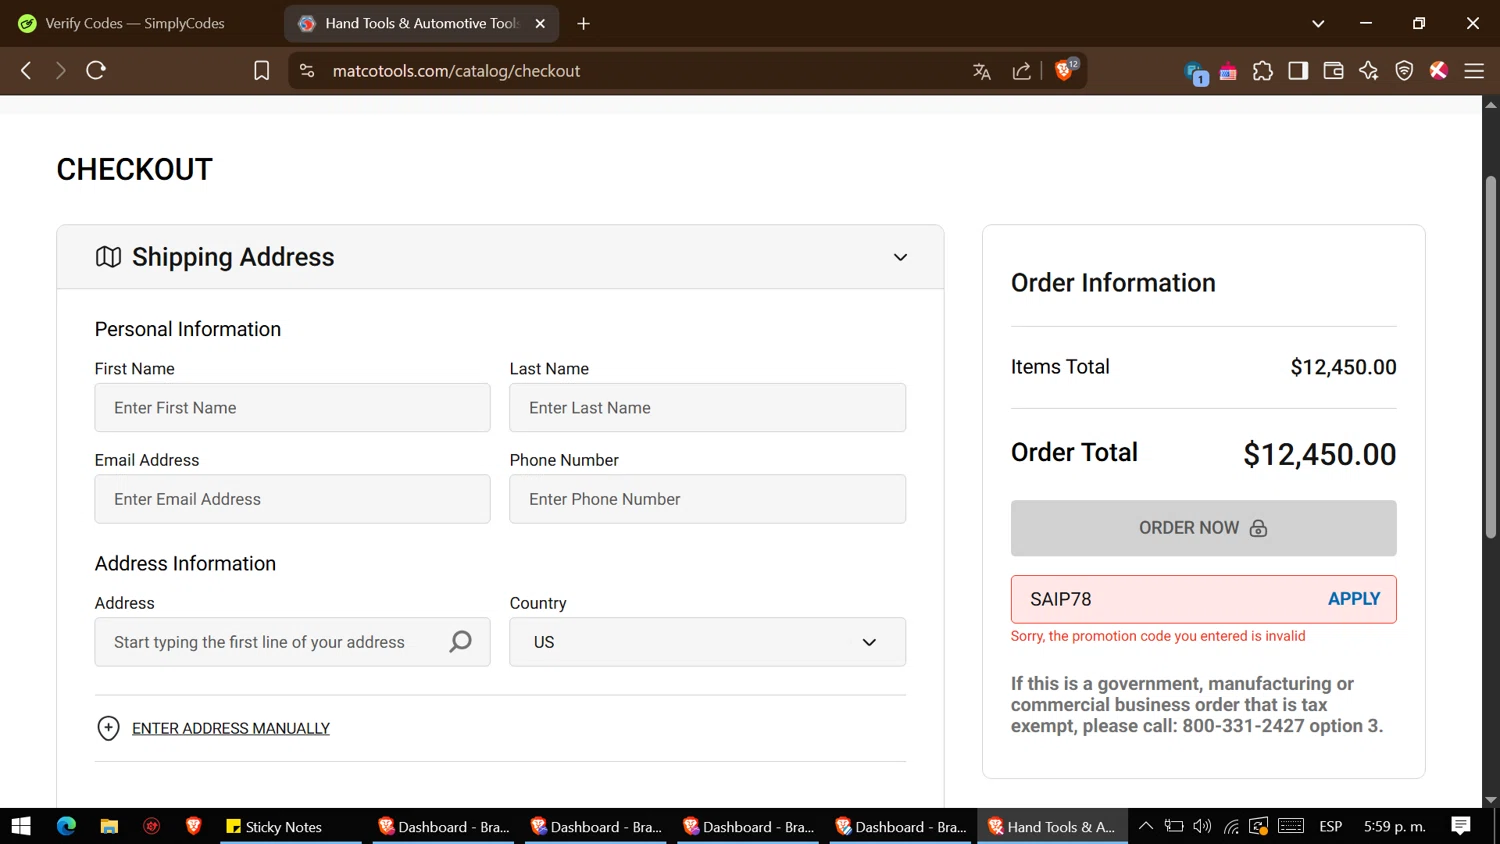Switch to Hand Tools taskbar window
The height and width of the screenshot is (844, 1500).
click(x=1053, y=826)
